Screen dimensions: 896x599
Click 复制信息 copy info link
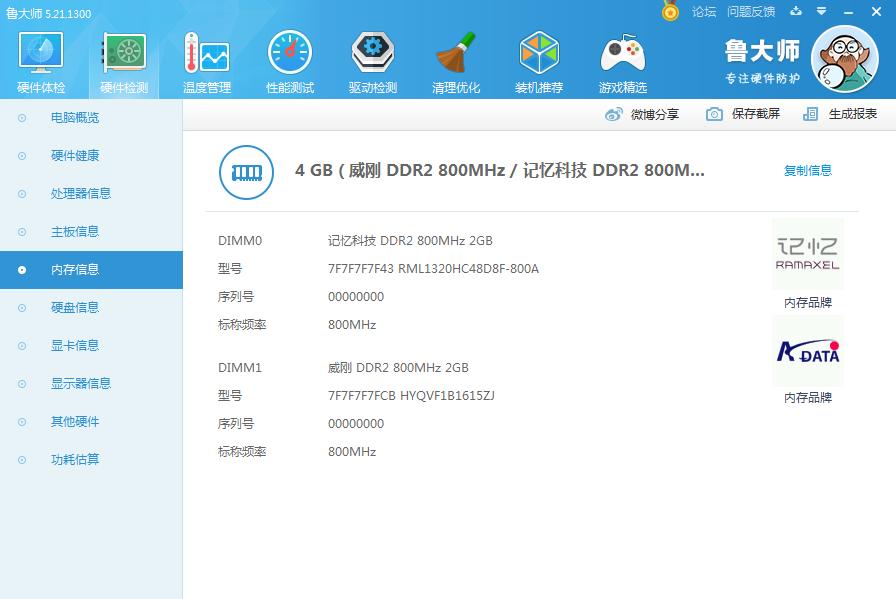point(807,171)
